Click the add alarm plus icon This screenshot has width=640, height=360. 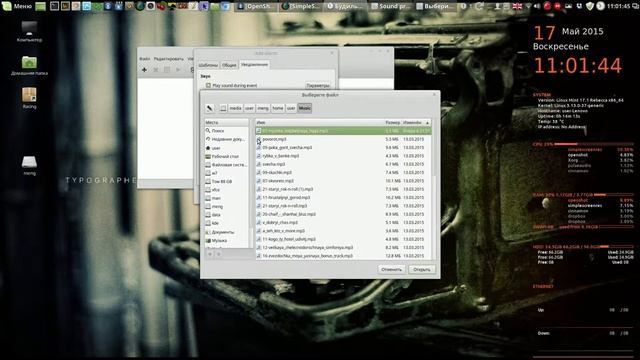(x=144, y=70)
